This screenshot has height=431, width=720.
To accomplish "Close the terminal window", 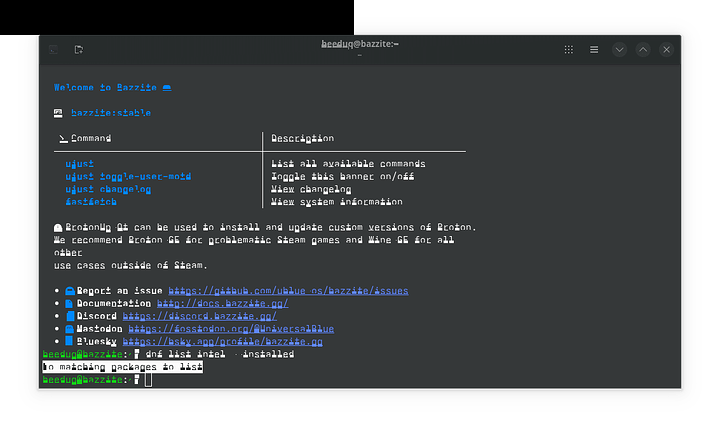I will click(x=666, y=50).
